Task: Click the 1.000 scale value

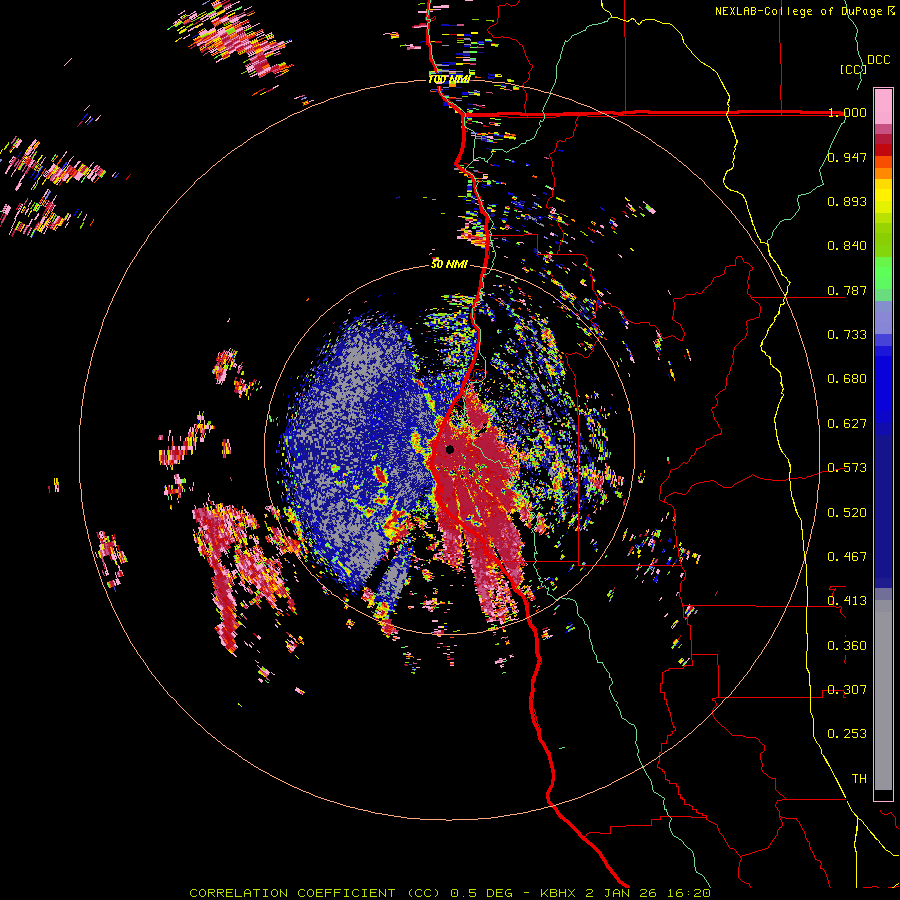Action: (847, 112)
